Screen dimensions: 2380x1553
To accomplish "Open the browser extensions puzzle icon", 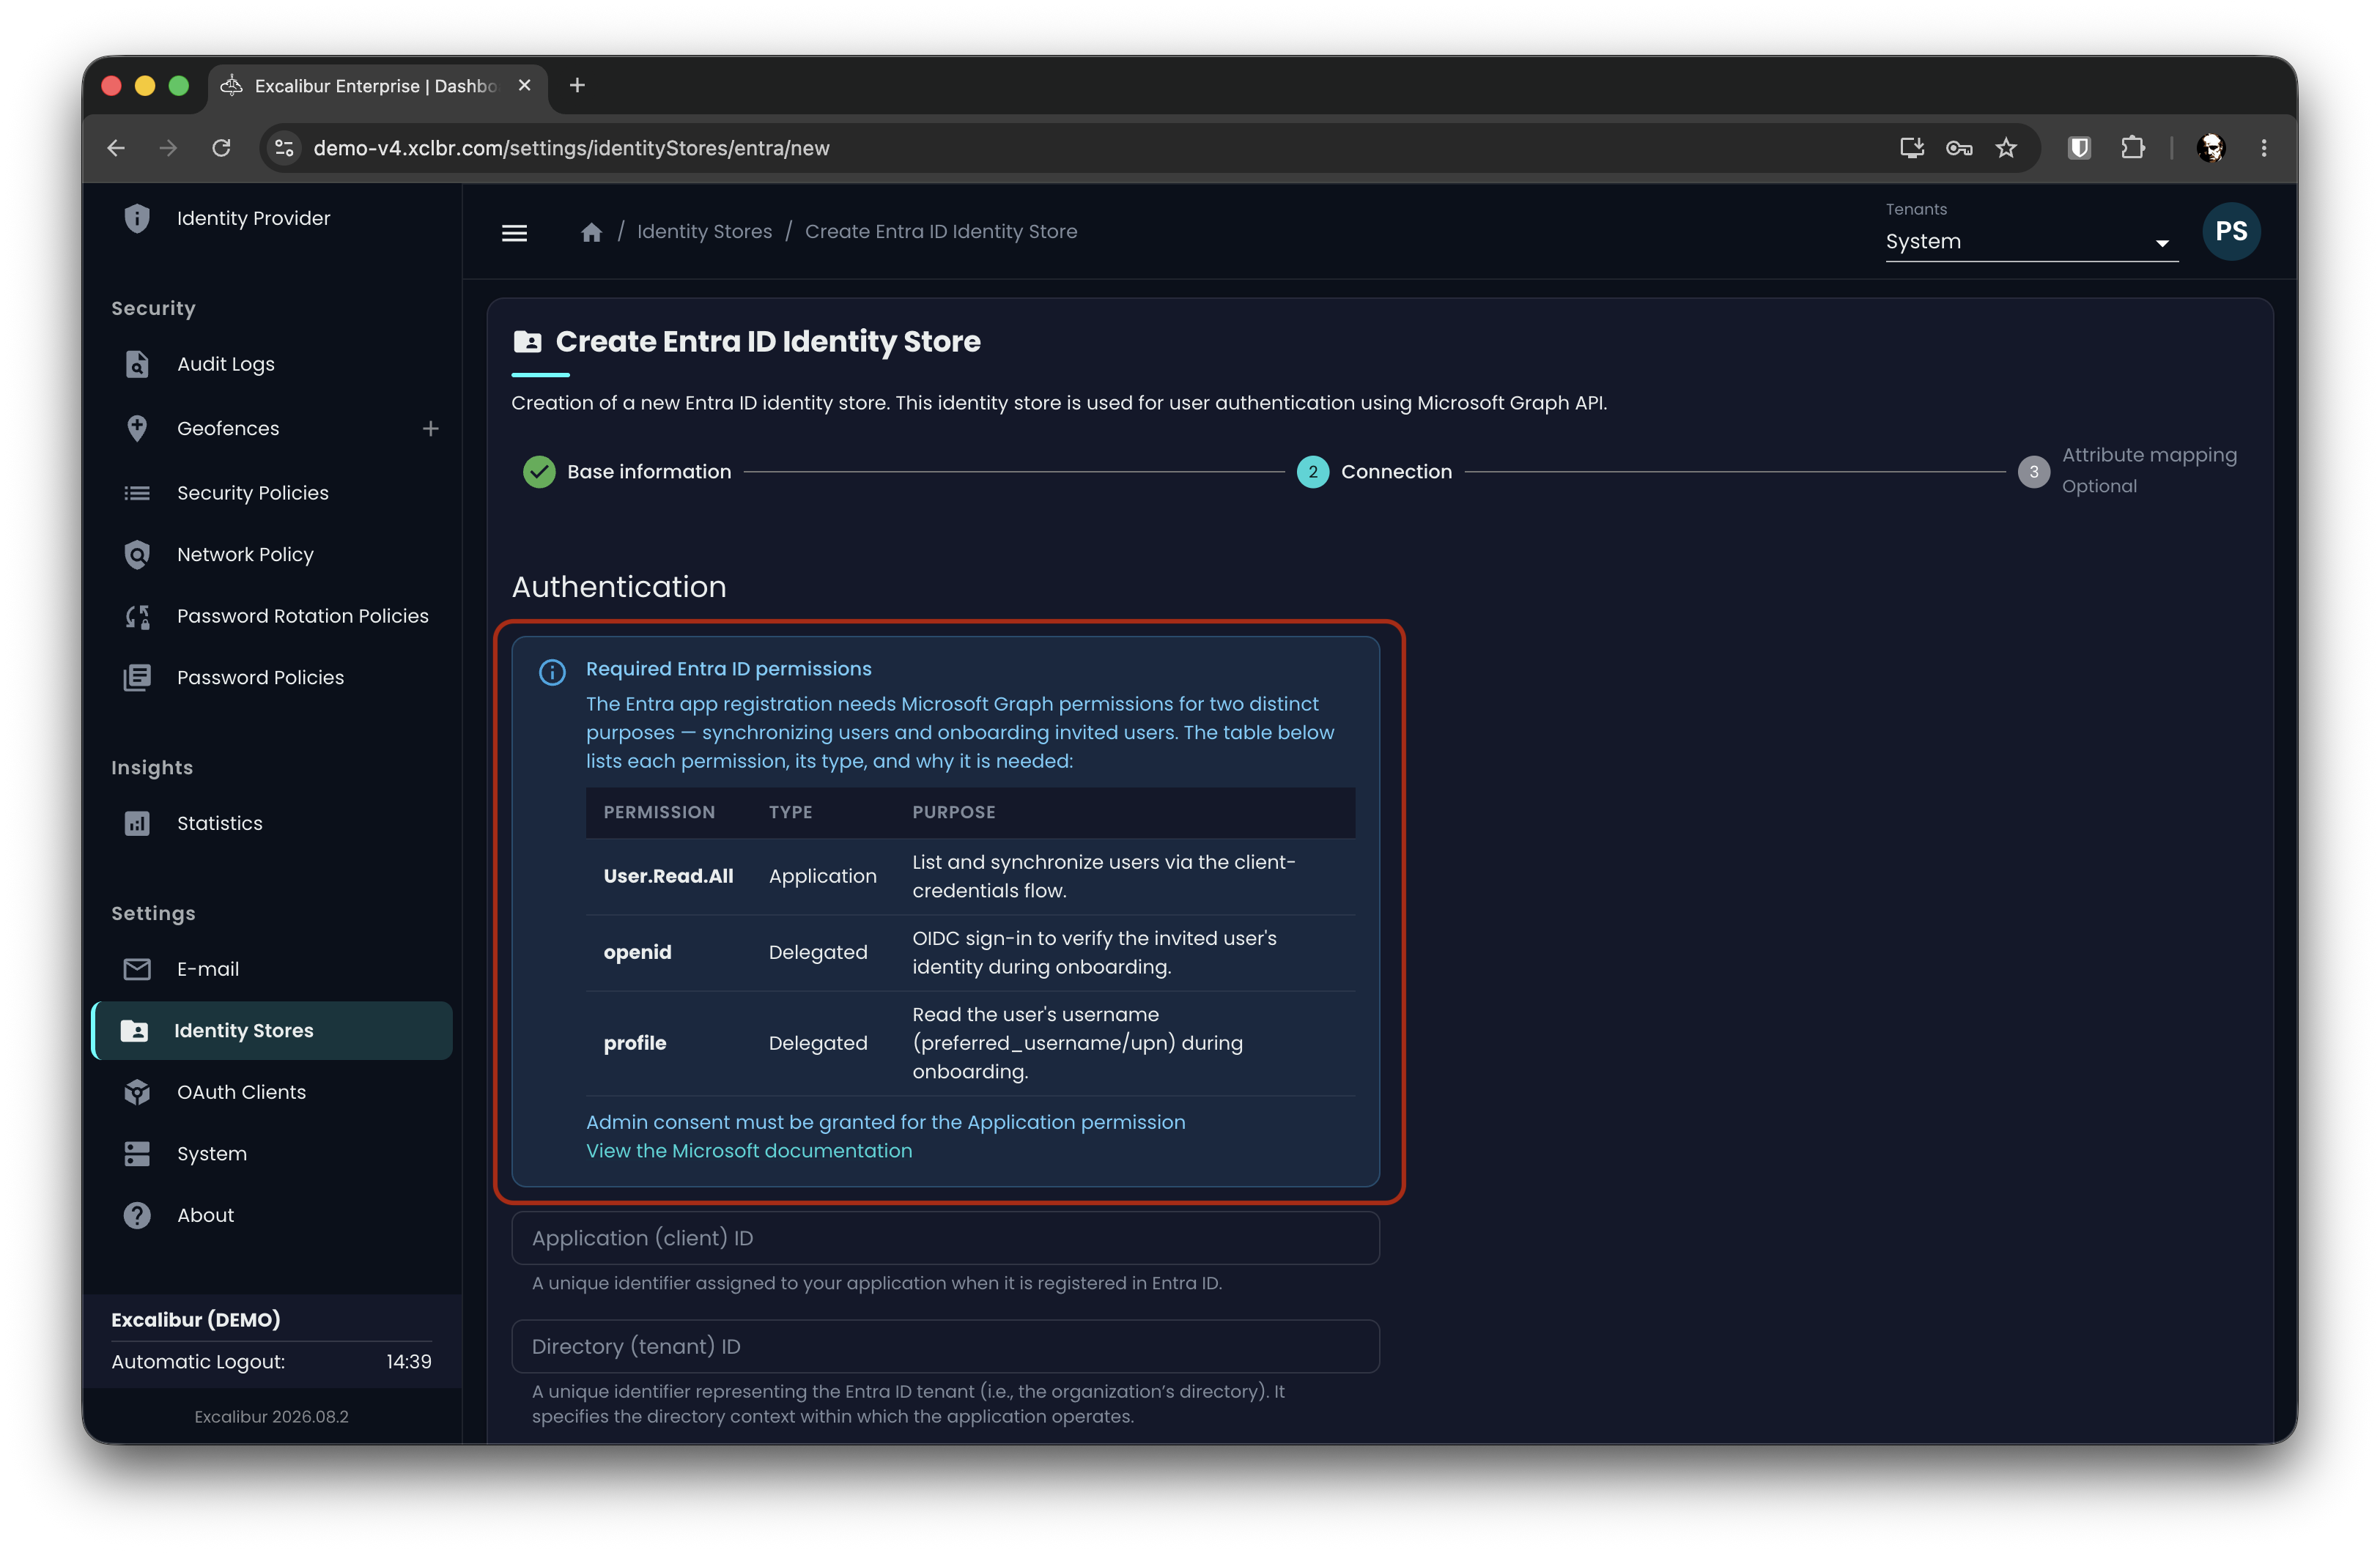I will tap(2132, 148).
